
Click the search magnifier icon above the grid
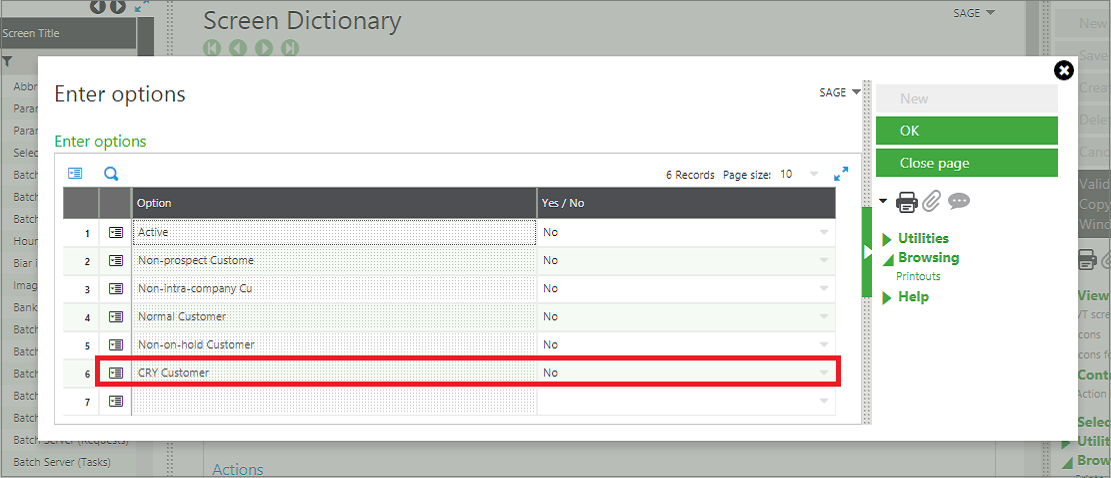pos(111,173)
